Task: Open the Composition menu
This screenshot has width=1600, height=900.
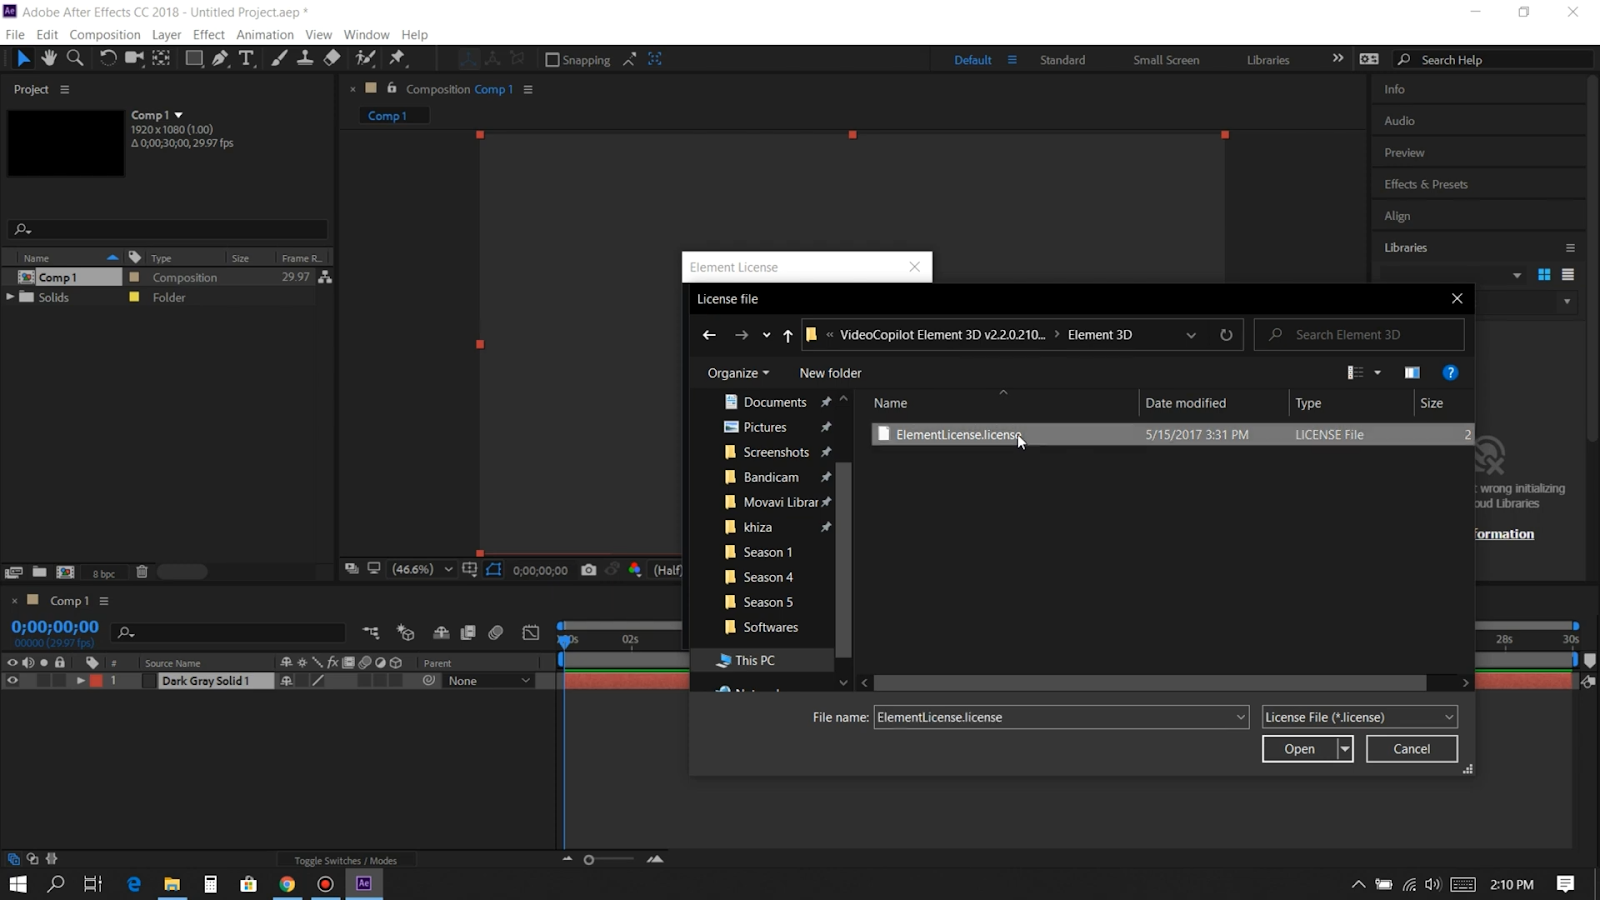Action: [x=105, y=34]
